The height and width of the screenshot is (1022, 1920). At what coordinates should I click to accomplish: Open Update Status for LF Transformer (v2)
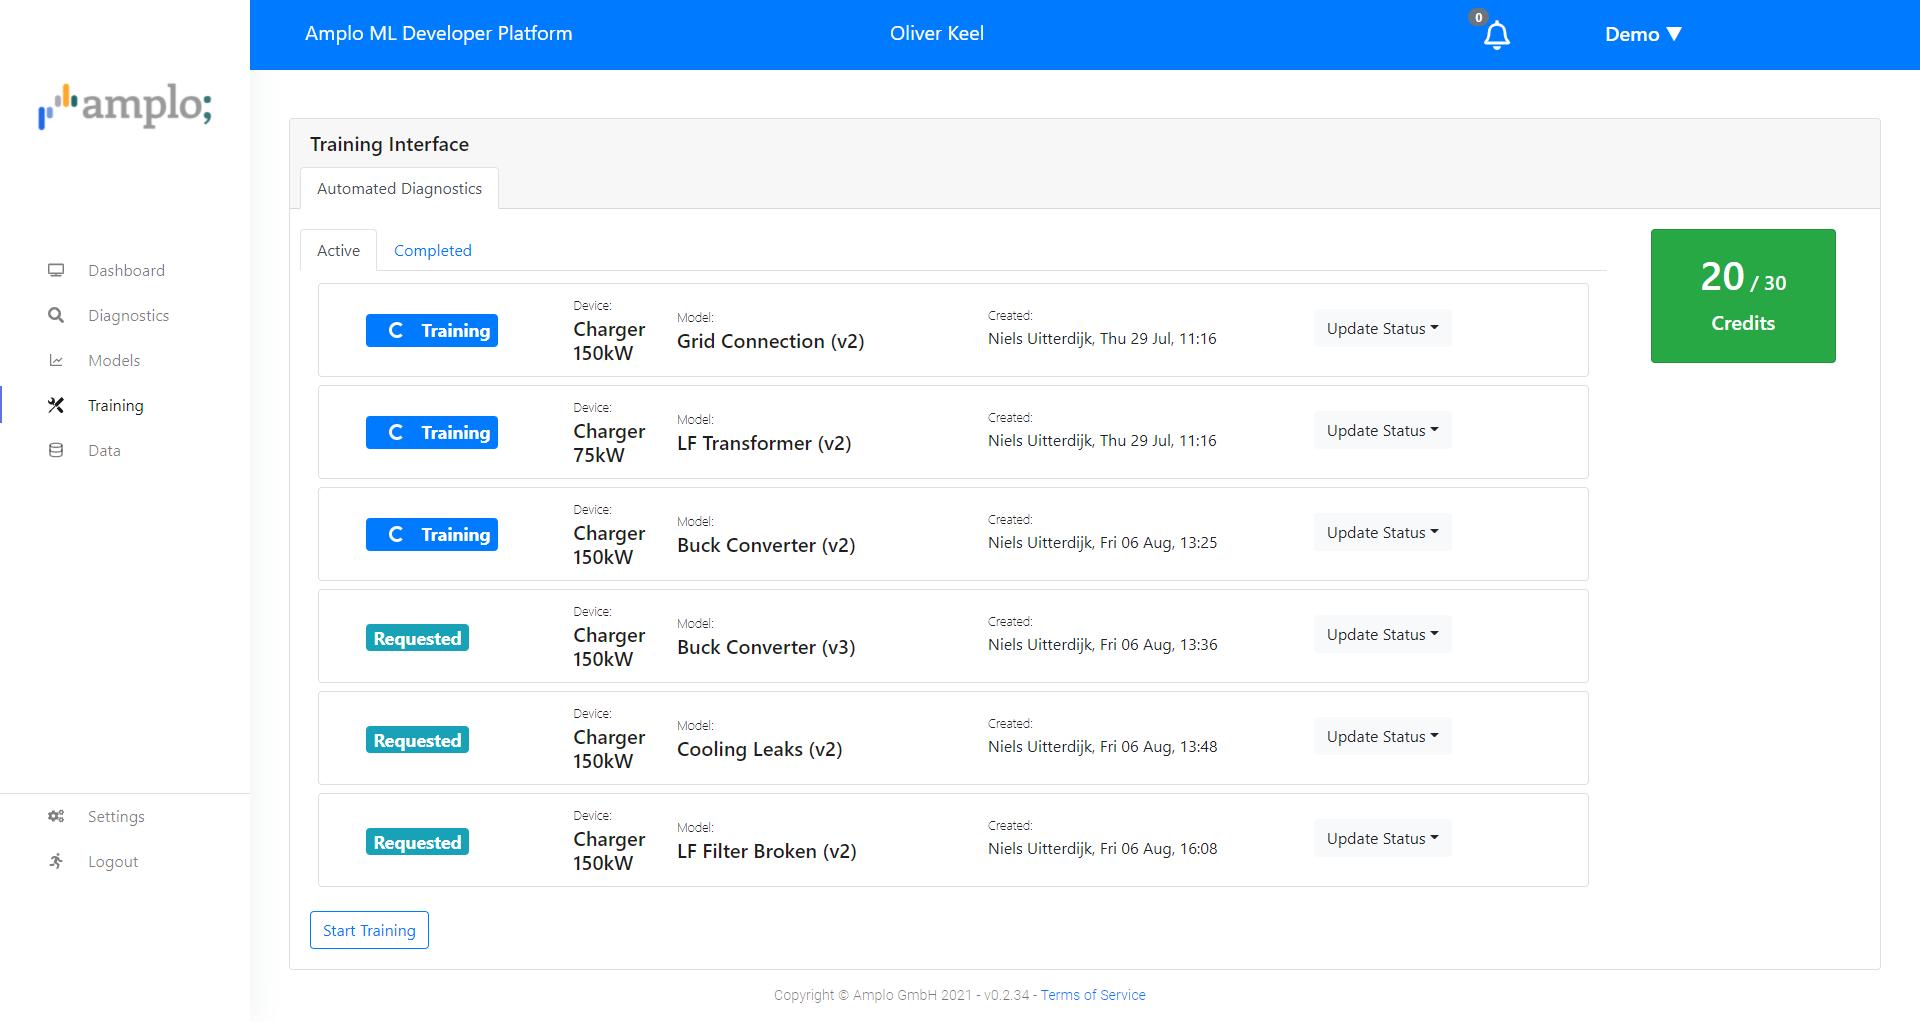tap(1382, 430)
